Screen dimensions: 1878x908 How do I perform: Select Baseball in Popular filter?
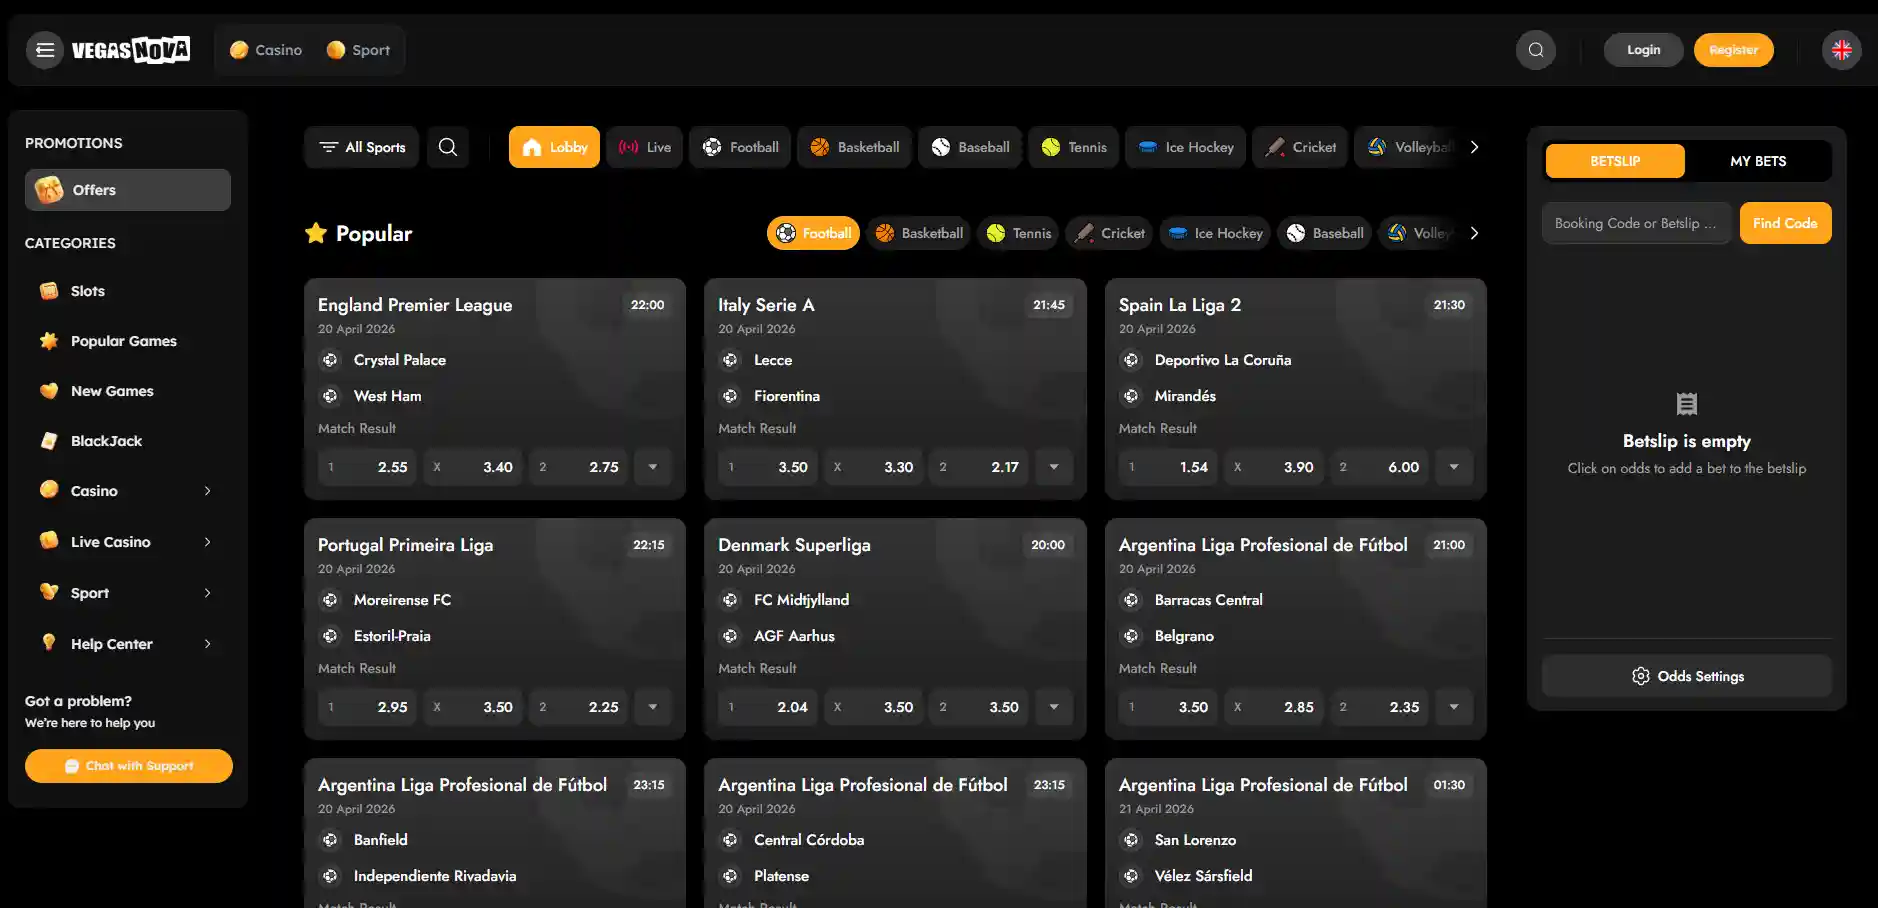1325,233
